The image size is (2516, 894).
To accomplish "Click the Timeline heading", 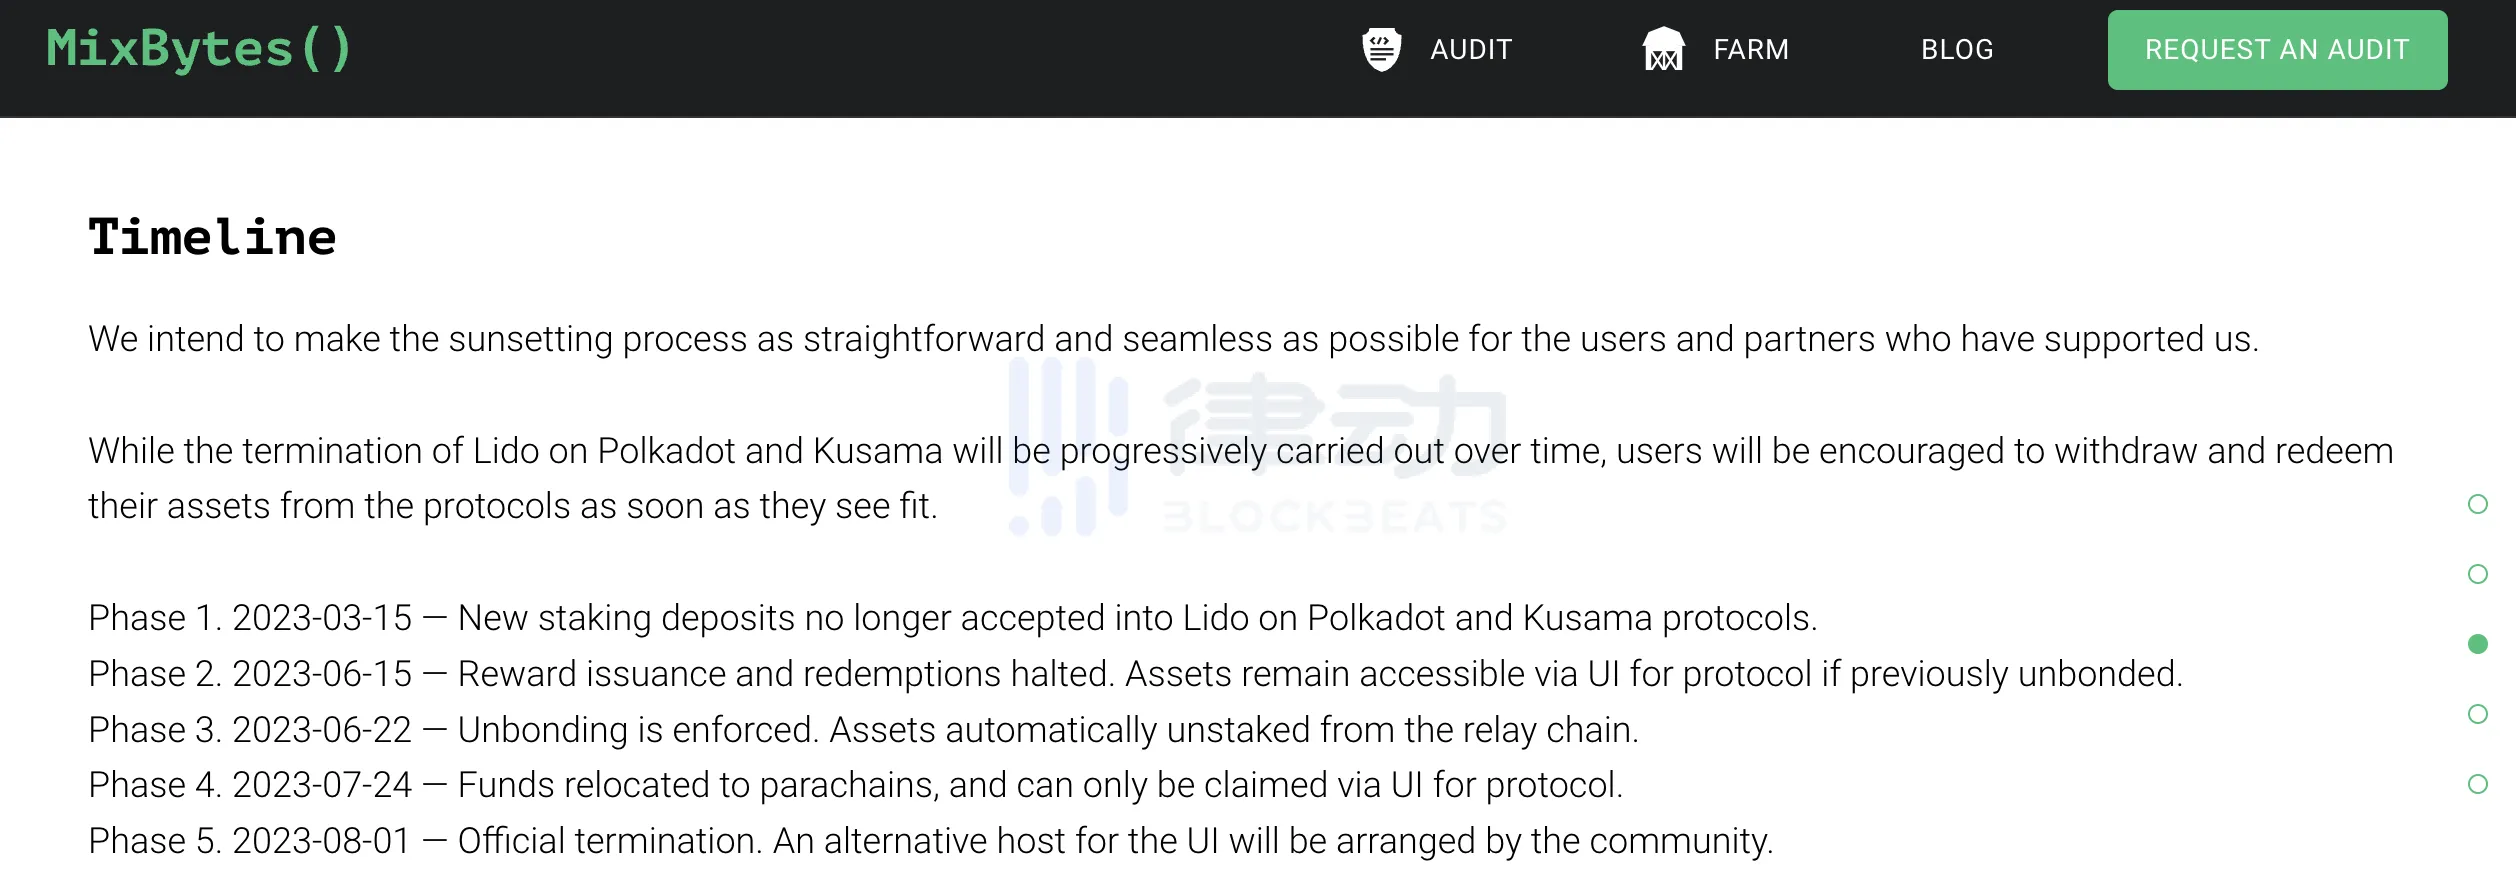I will coord(212,238).
